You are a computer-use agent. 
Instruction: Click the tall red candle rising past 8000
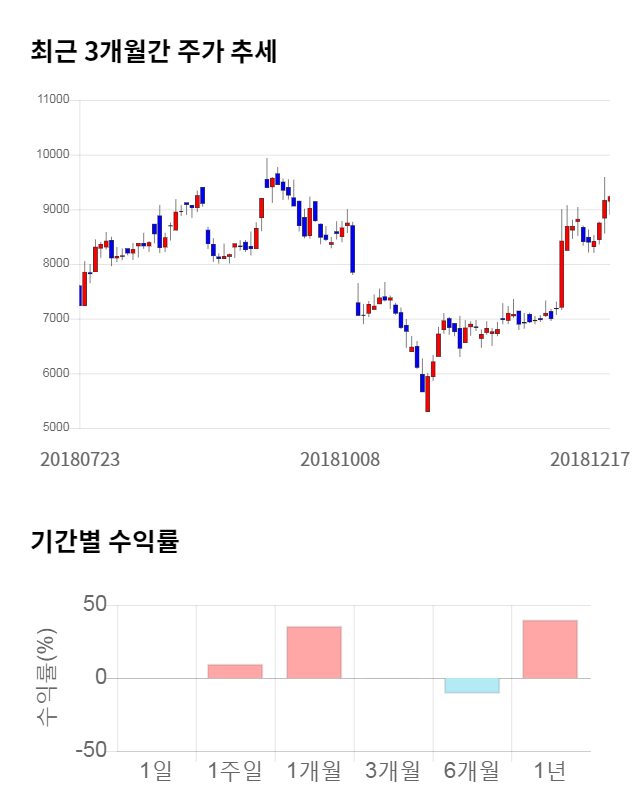pos(562,274)
